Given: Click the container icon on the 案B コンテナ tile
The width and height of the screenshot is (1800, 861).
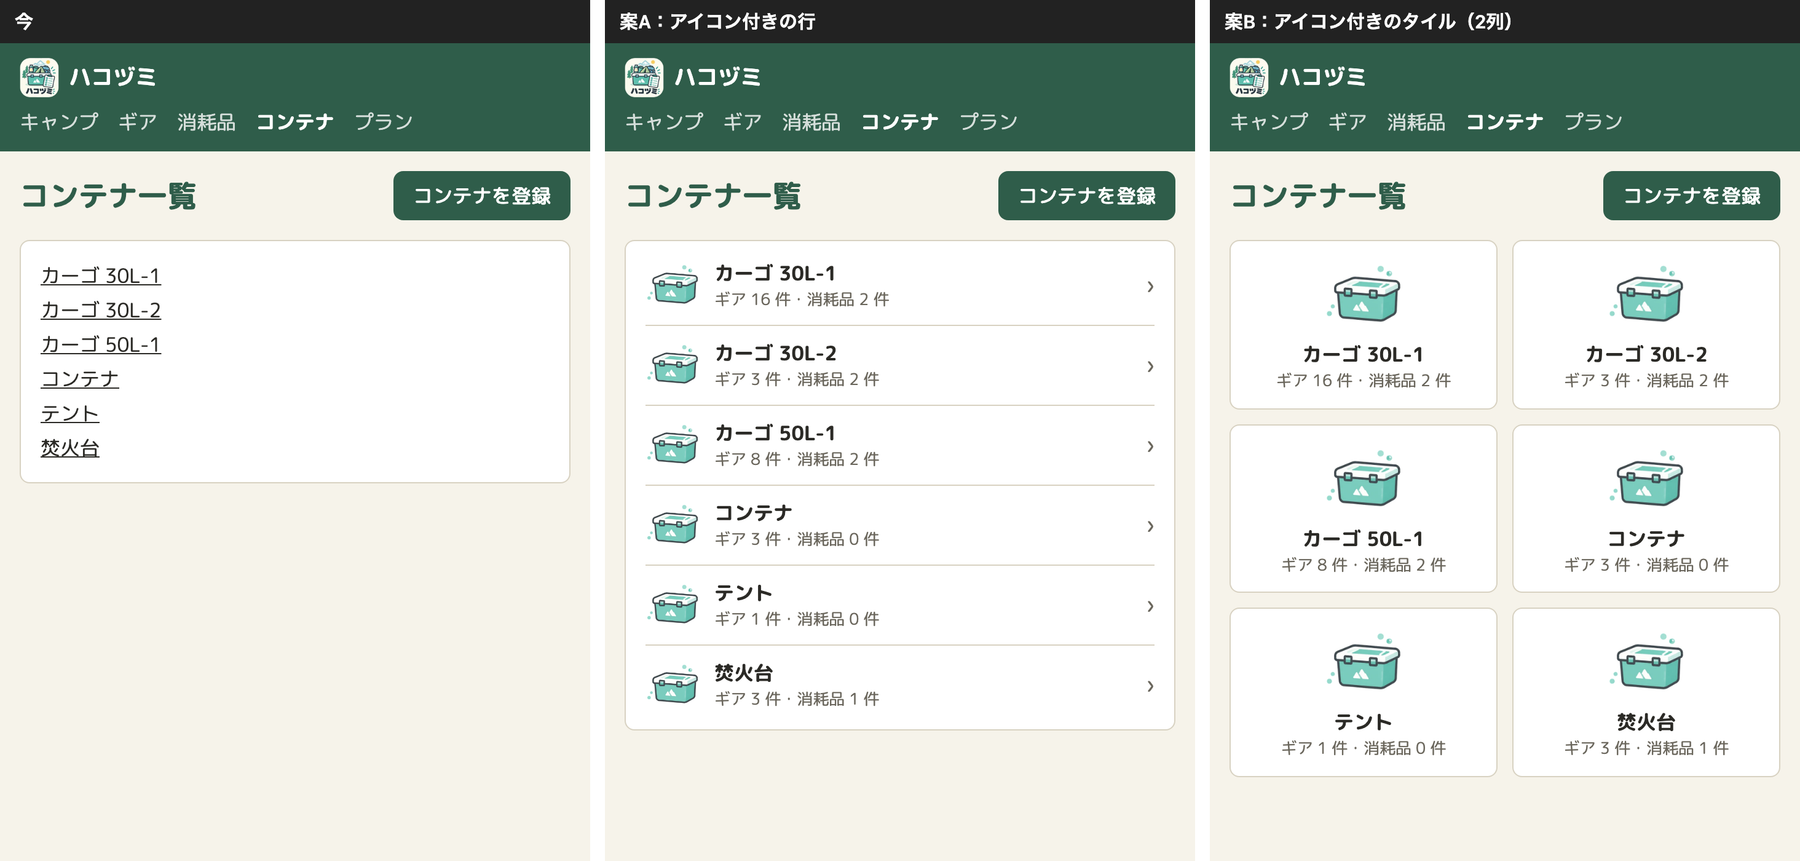Looking at the screenshot, I should pyautogui.click(x=1647, y=478).
